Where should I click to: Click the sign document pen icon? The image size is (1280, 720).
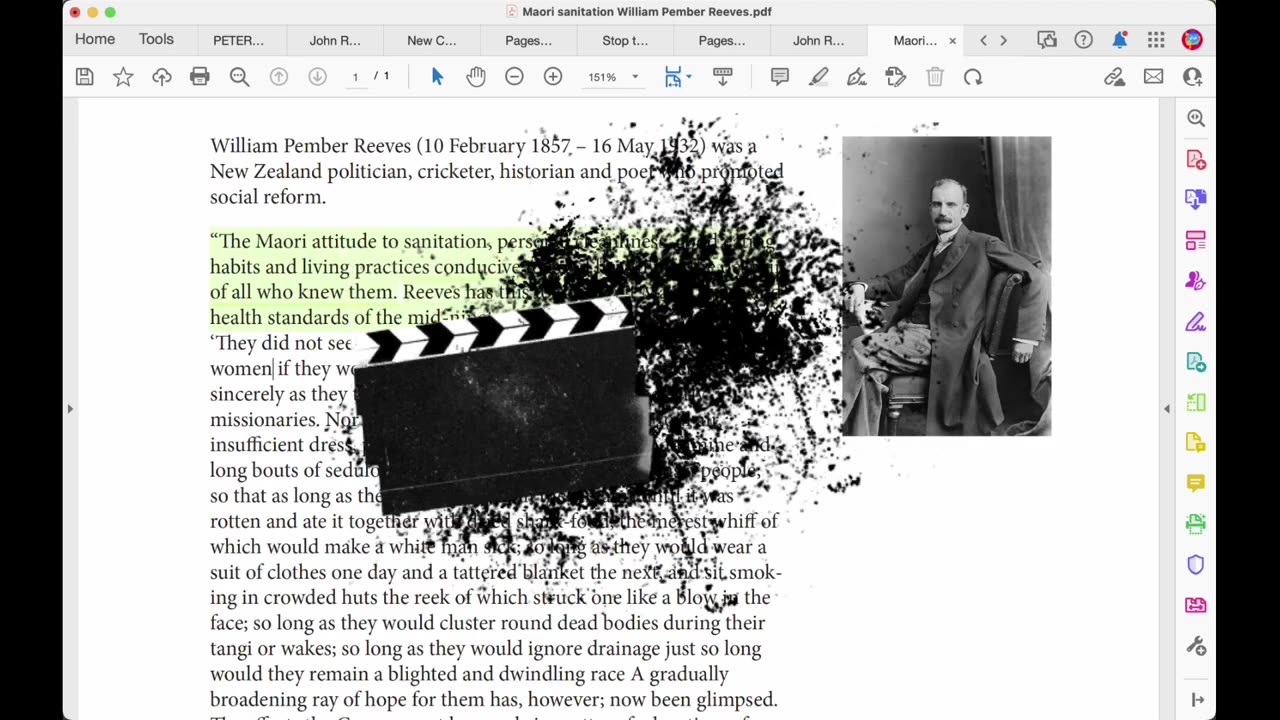(x=857, y=77)
